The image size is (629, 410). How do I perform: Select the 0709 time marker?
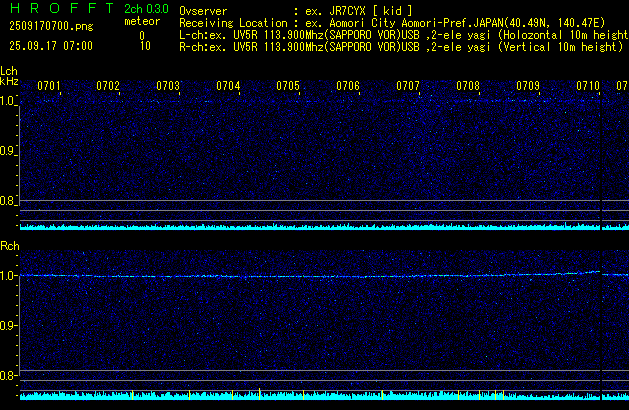[528, 86]
